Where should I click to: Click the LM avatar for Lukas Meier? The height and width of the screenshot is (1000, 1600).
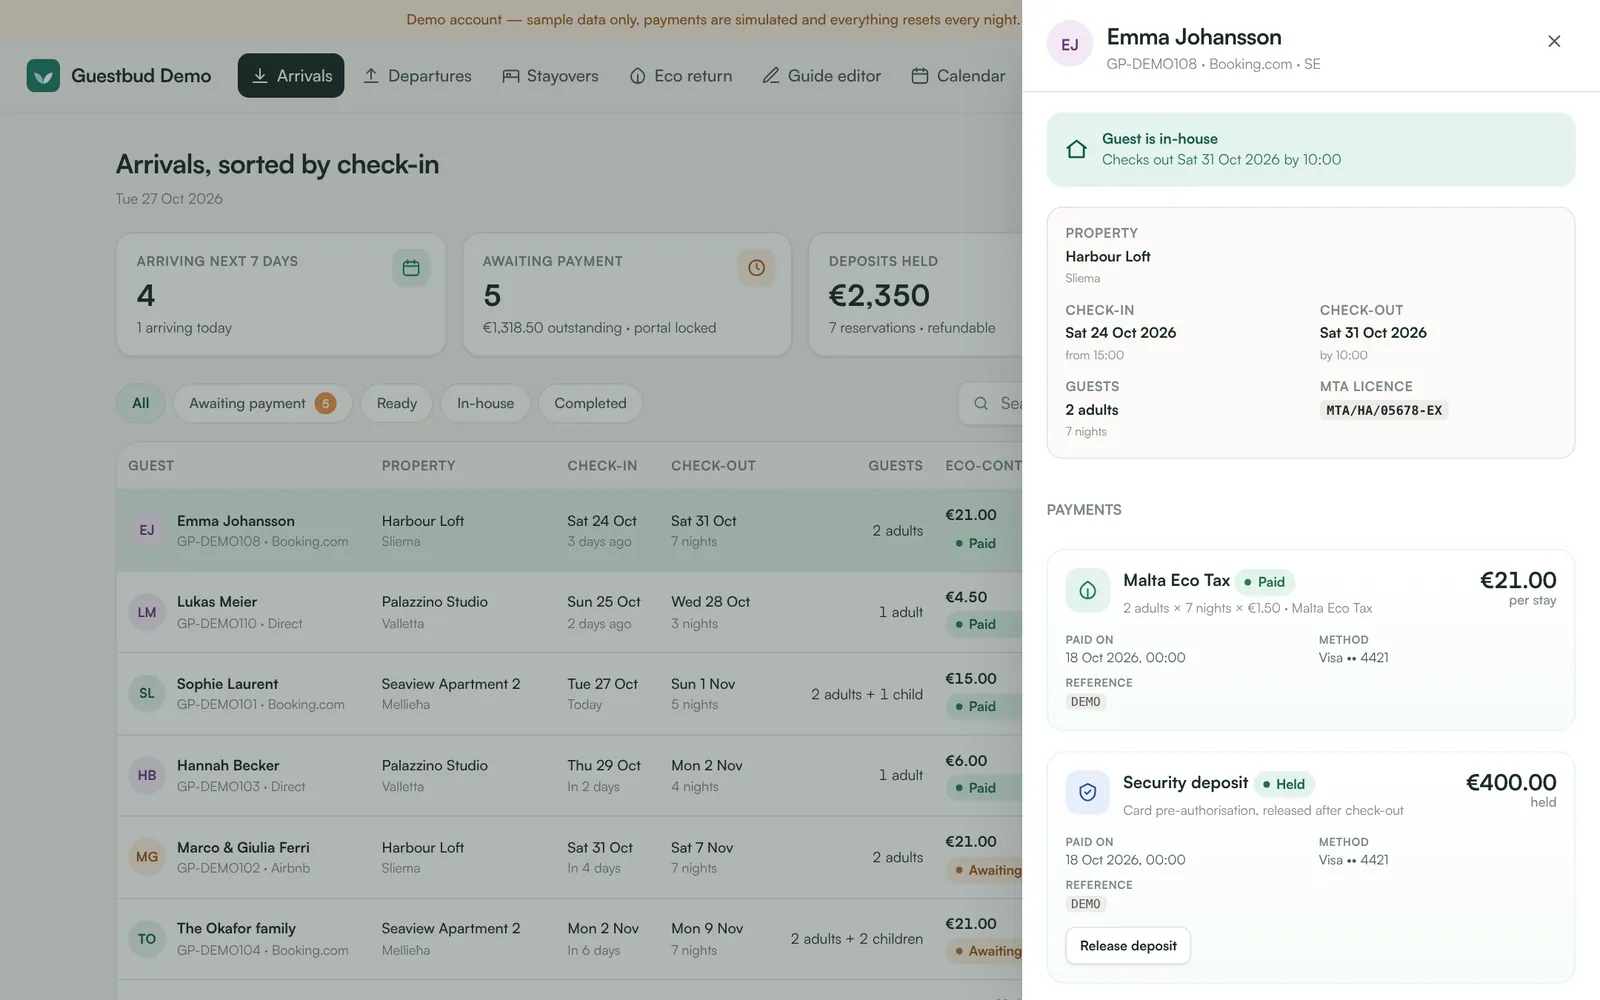[147, 612]
